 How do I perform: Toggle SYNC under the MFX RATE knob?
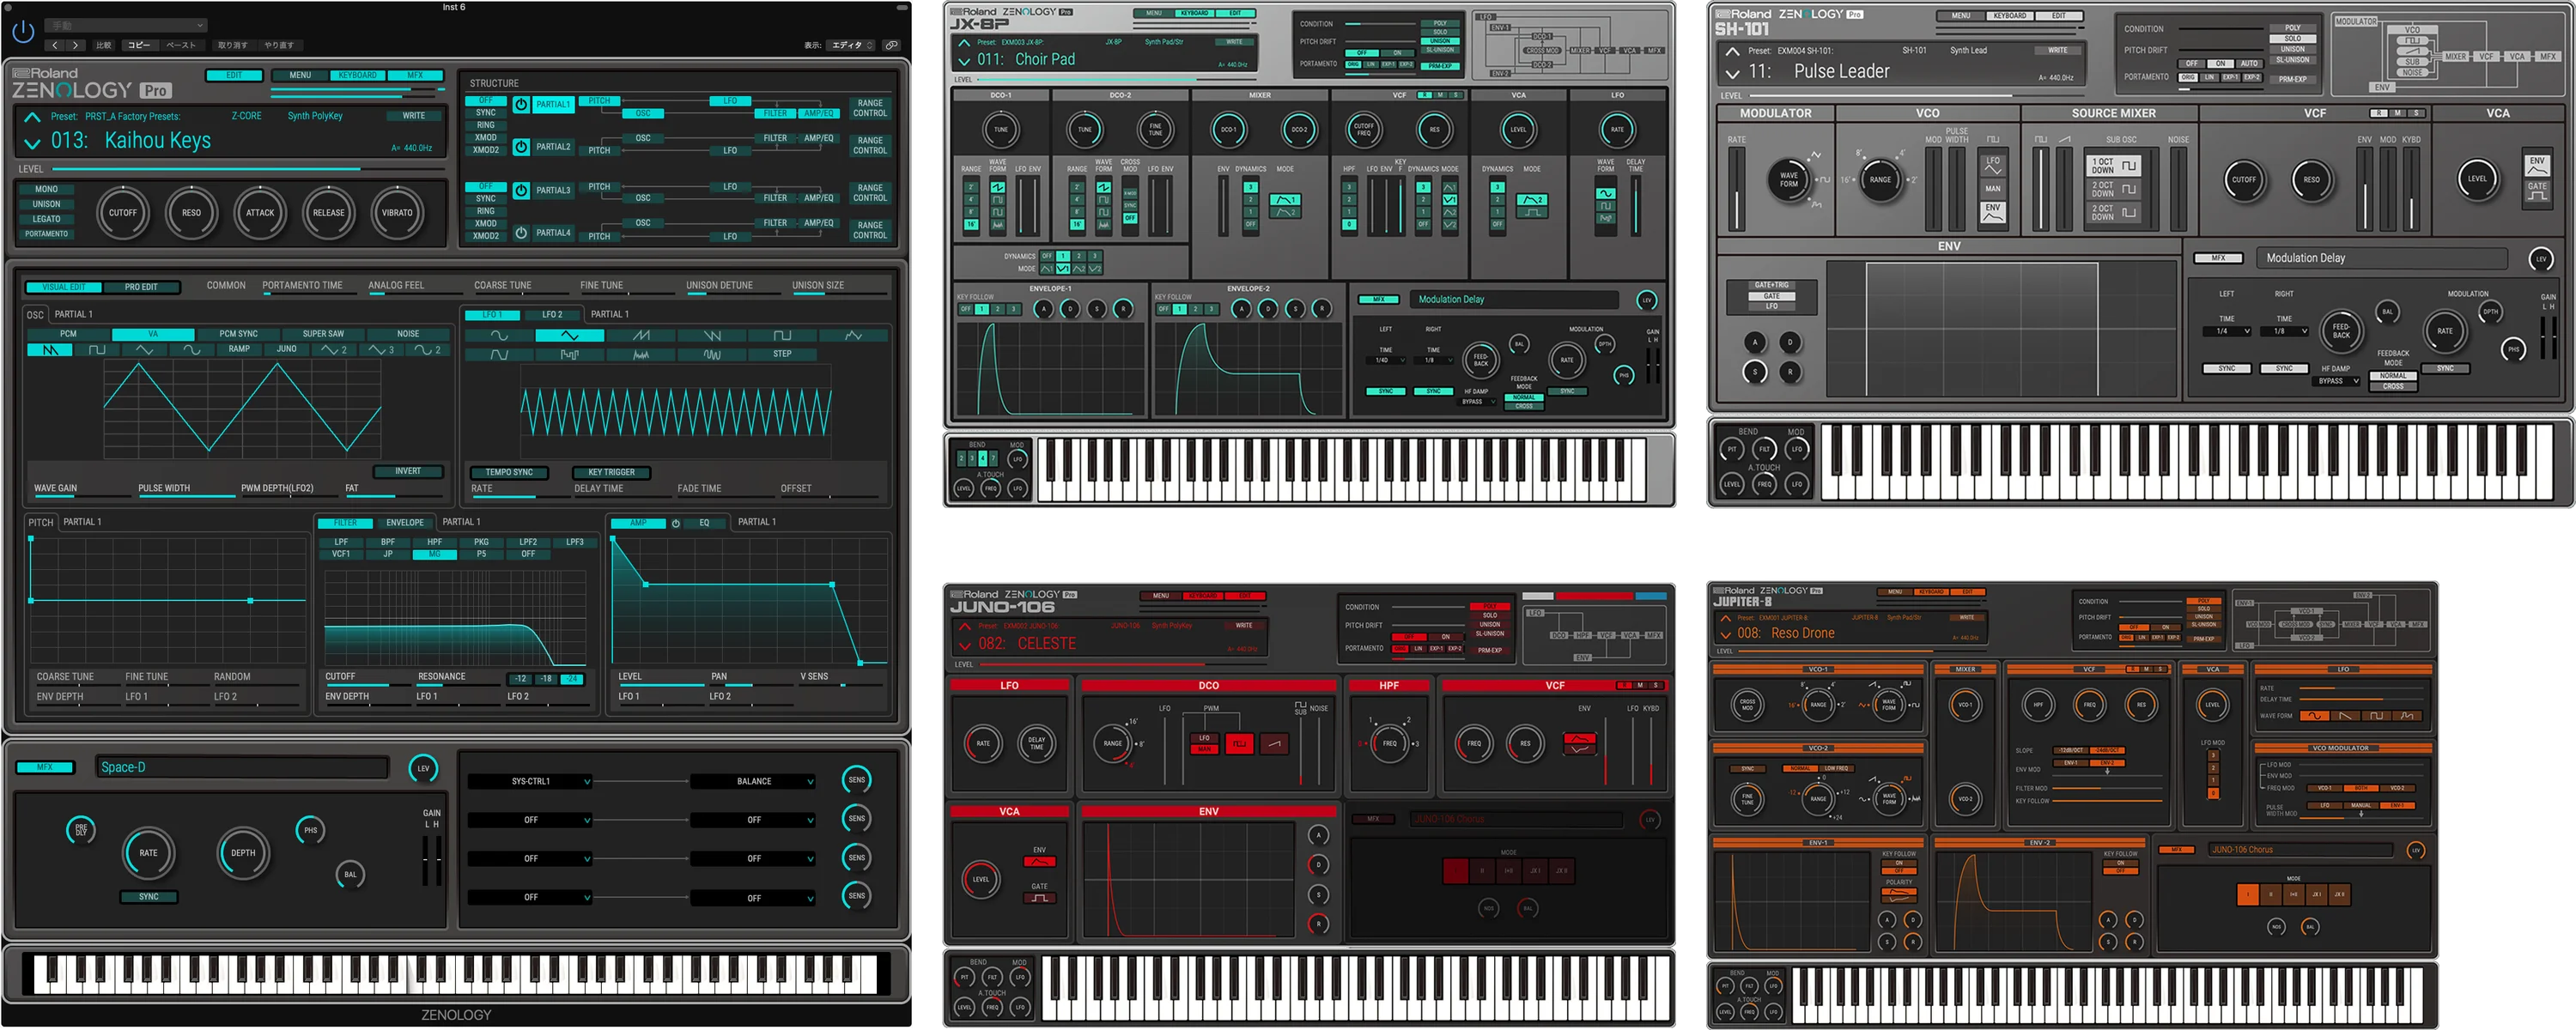[148, 897]
